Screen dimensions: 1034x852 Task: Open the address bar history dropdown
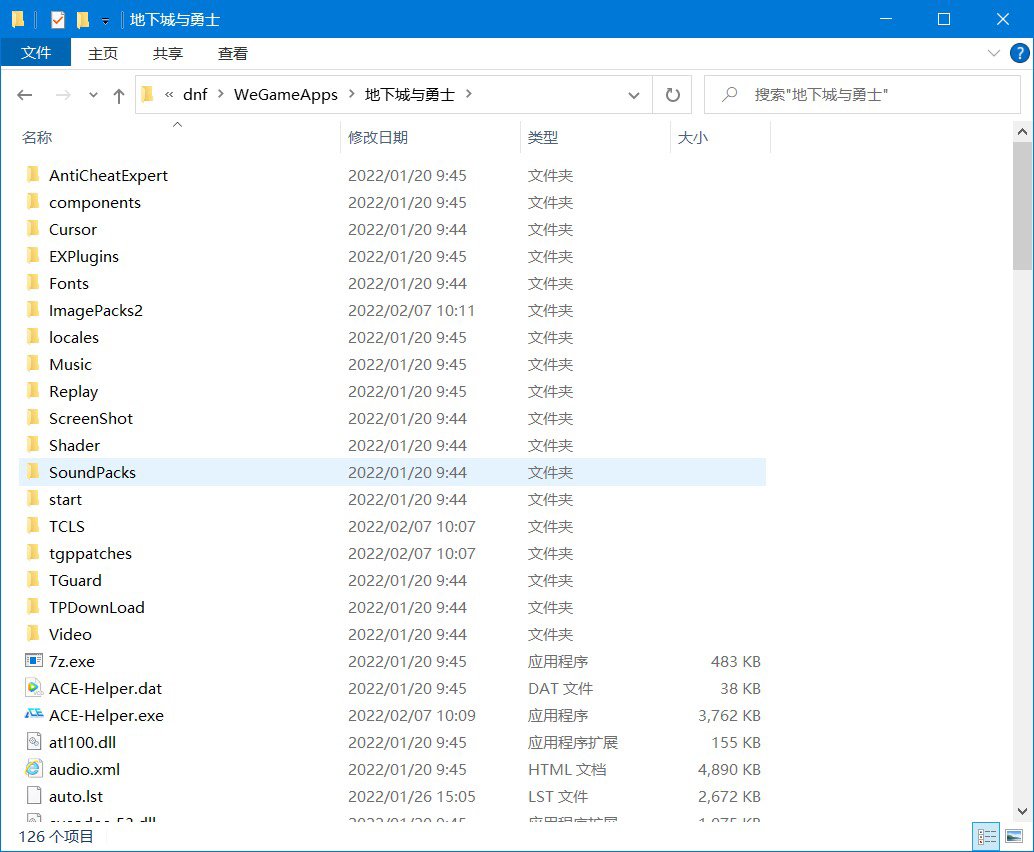[x=634, y=95]
